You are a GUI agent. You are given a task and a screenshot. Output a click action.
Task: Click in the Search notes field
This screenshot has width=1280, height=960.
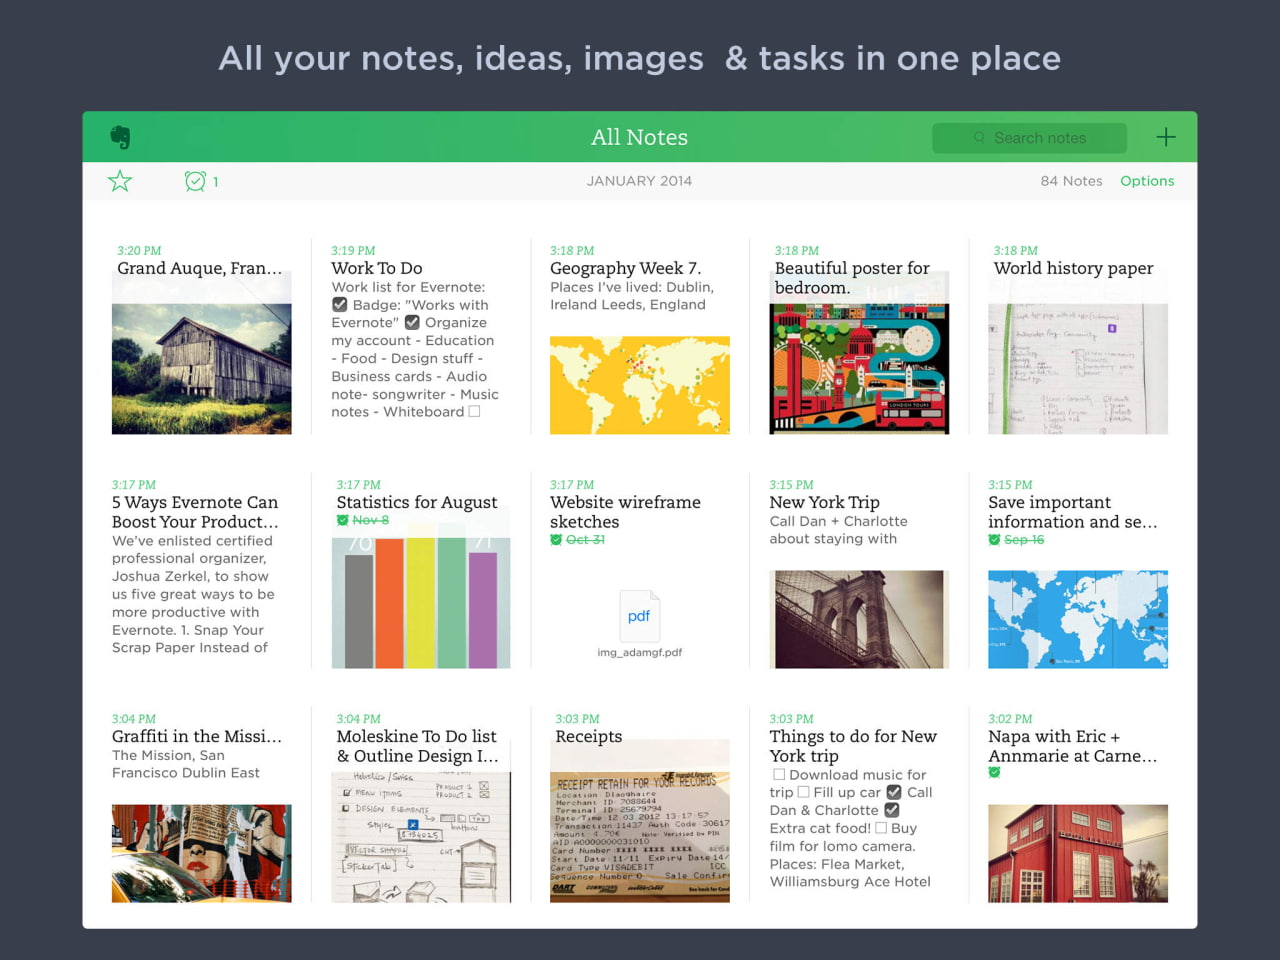(x=1038, y=138)
